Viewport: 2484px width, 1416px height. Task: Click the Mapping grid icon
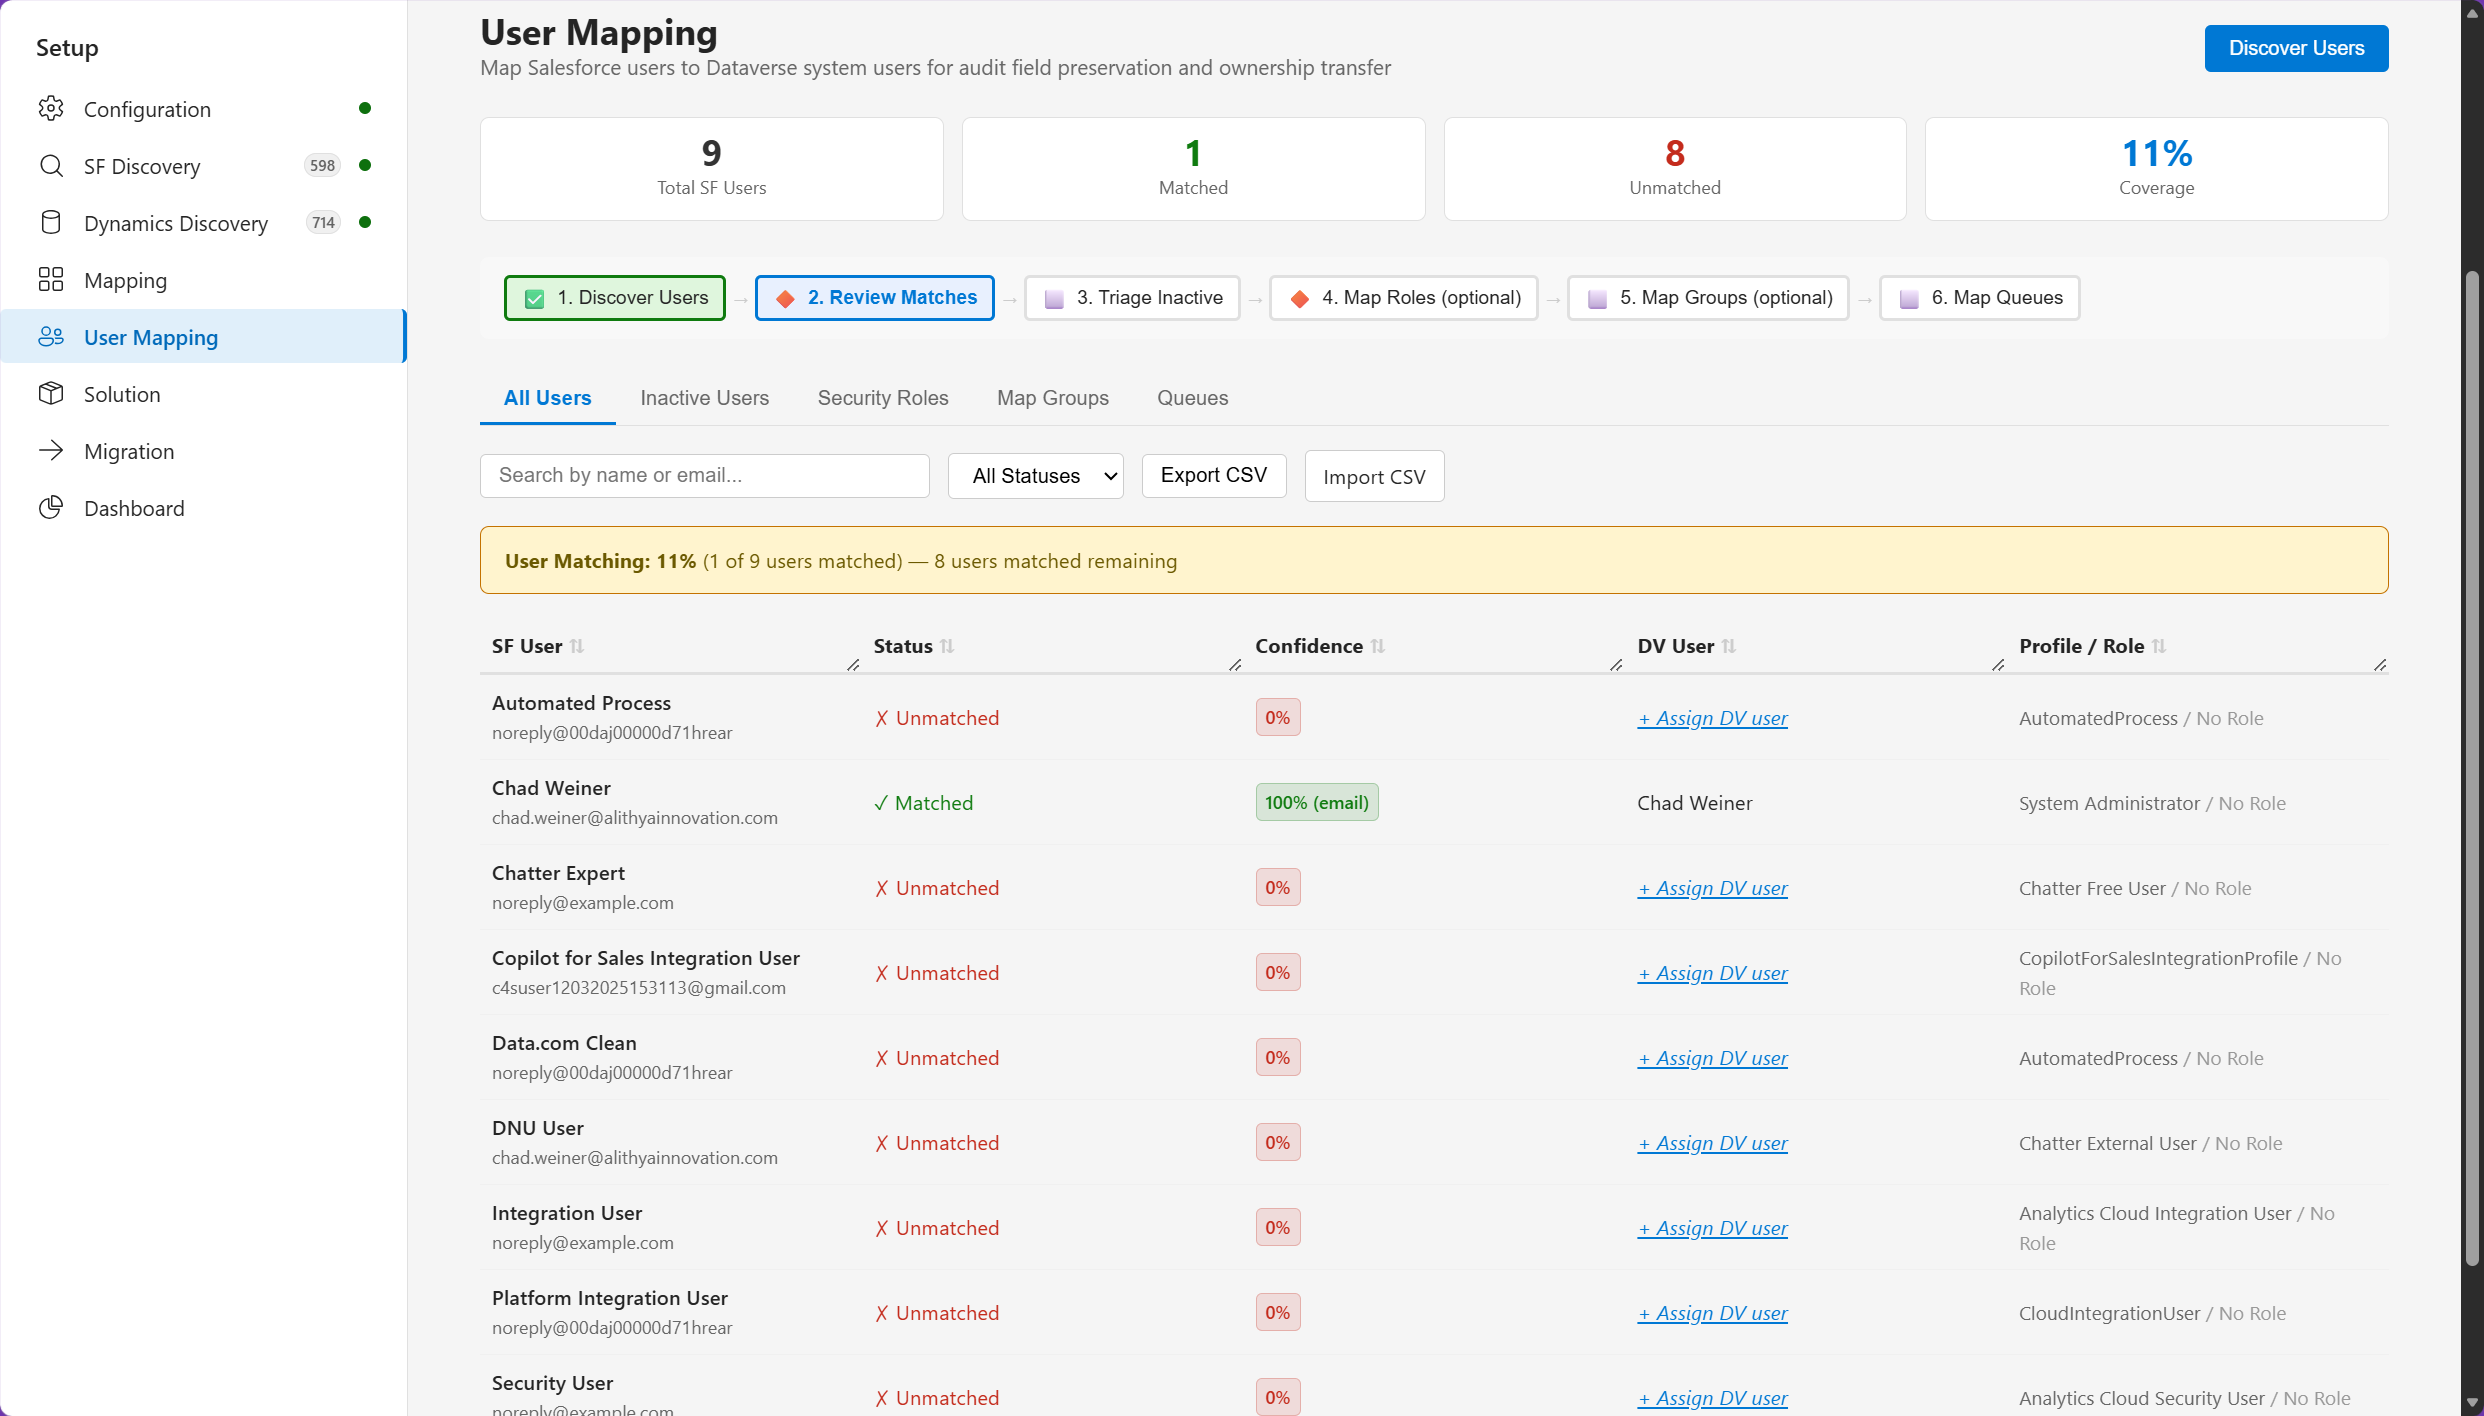pyautogui.click(x=51, y=280)
